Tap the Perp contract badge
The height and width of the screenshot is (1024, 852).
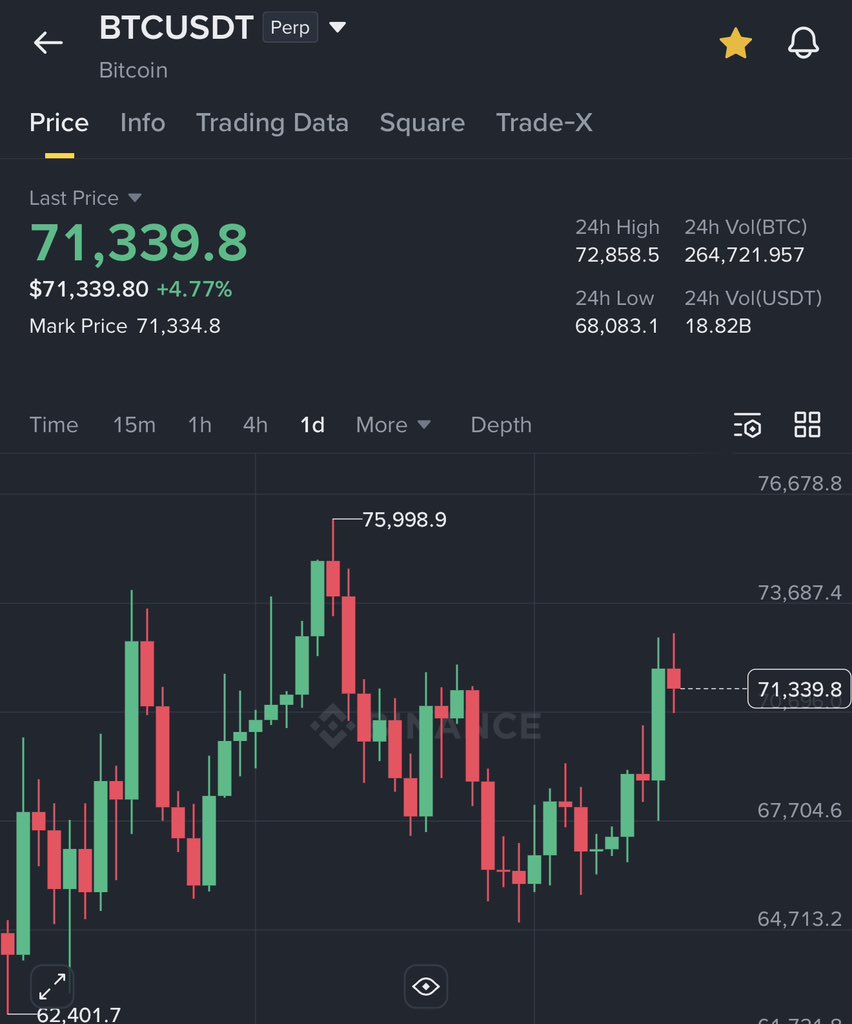[x=290, y=28]
